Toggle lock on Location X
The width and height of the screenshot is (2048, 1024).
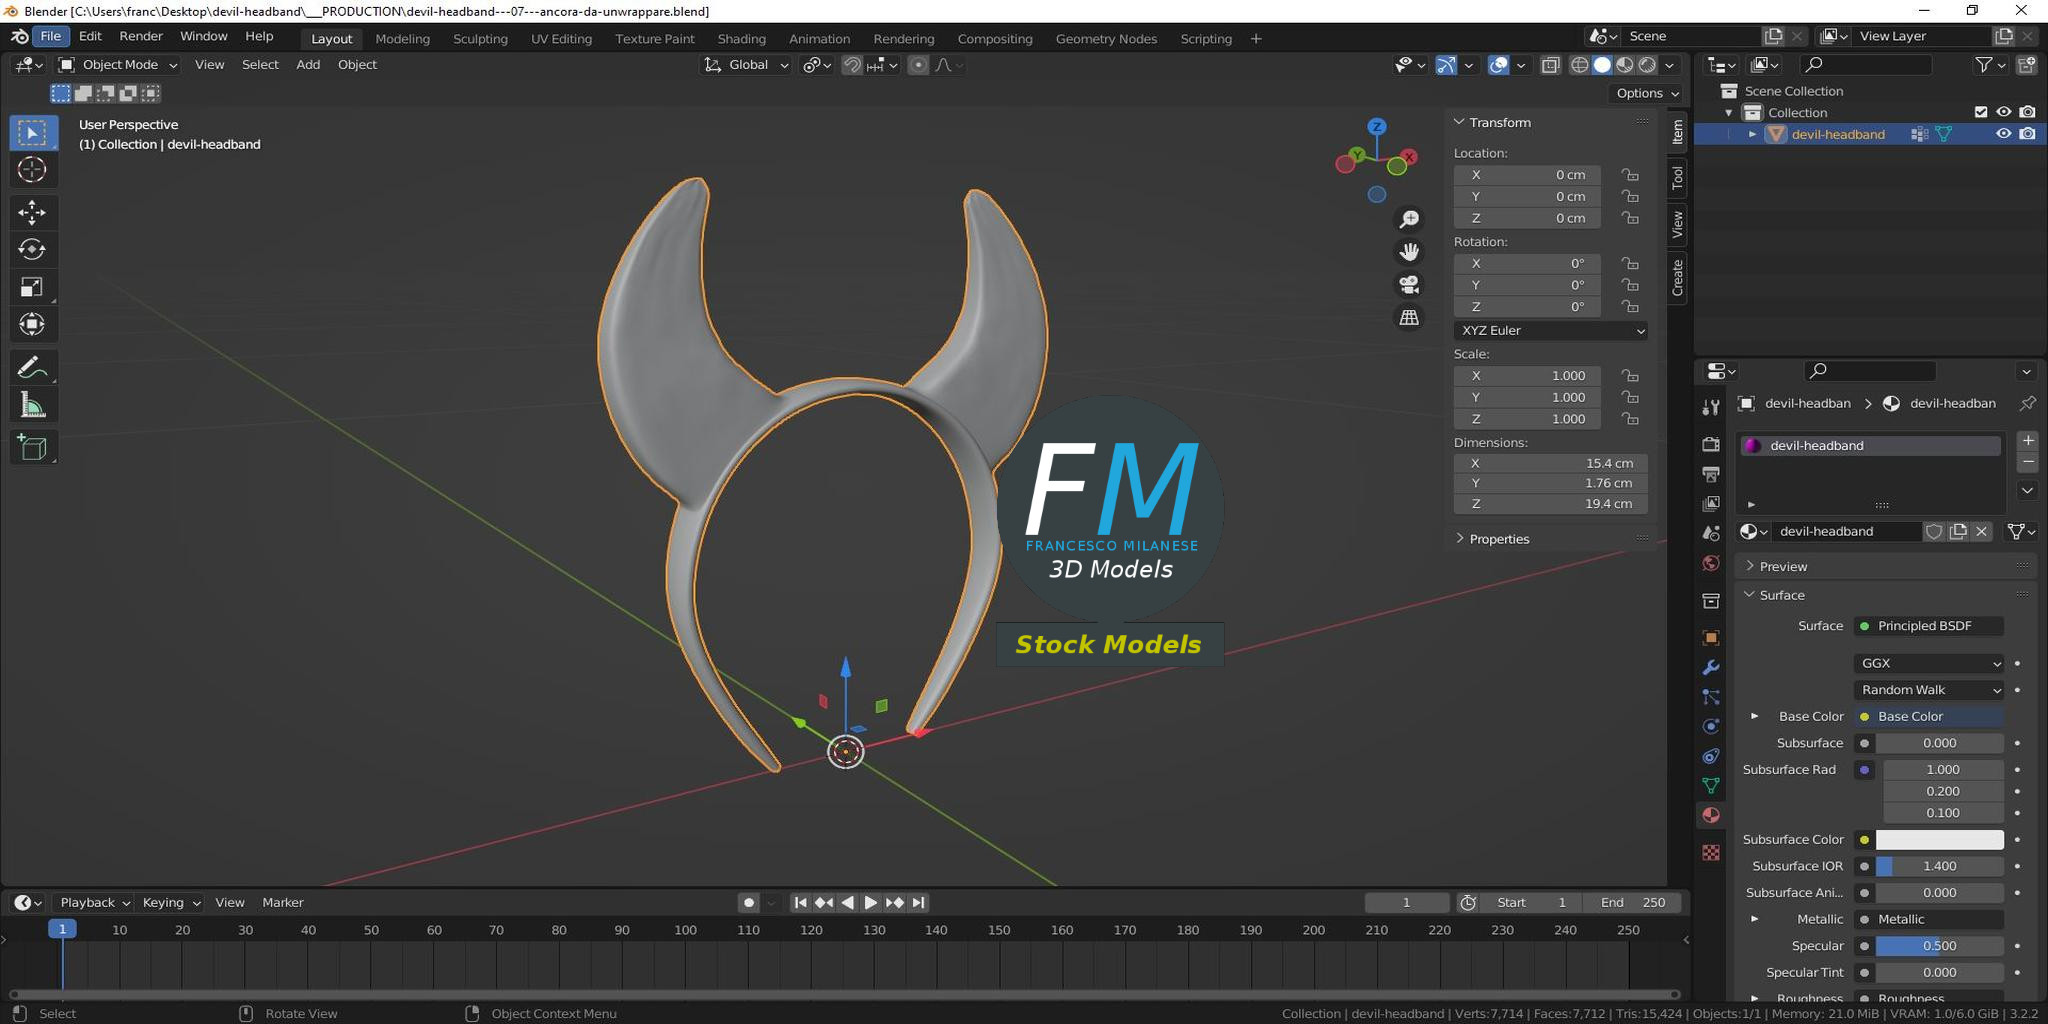pos(1630,175)
